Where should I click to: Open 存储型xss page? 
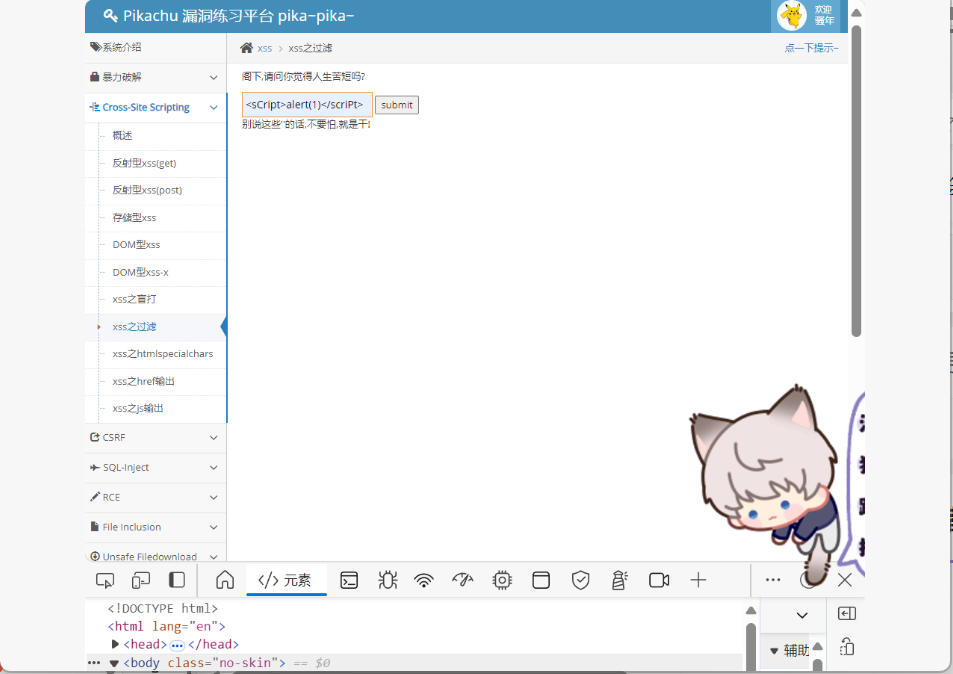(134, 218)
